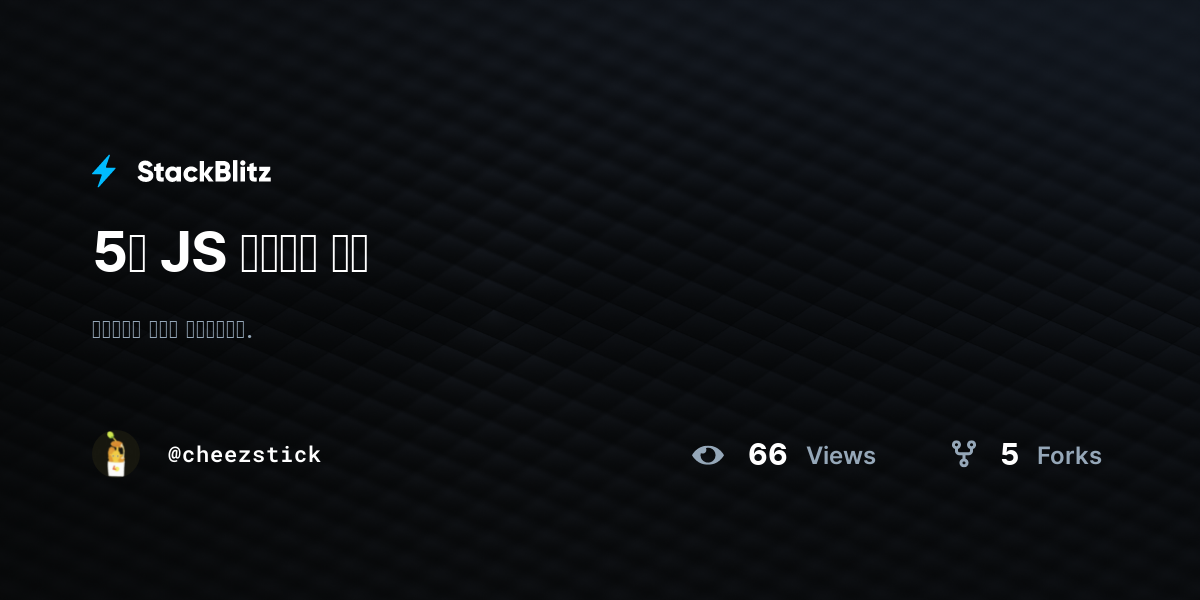Select the Forks label
Viewport: 1200px width, 600px height.
[x=1069, y=456]
